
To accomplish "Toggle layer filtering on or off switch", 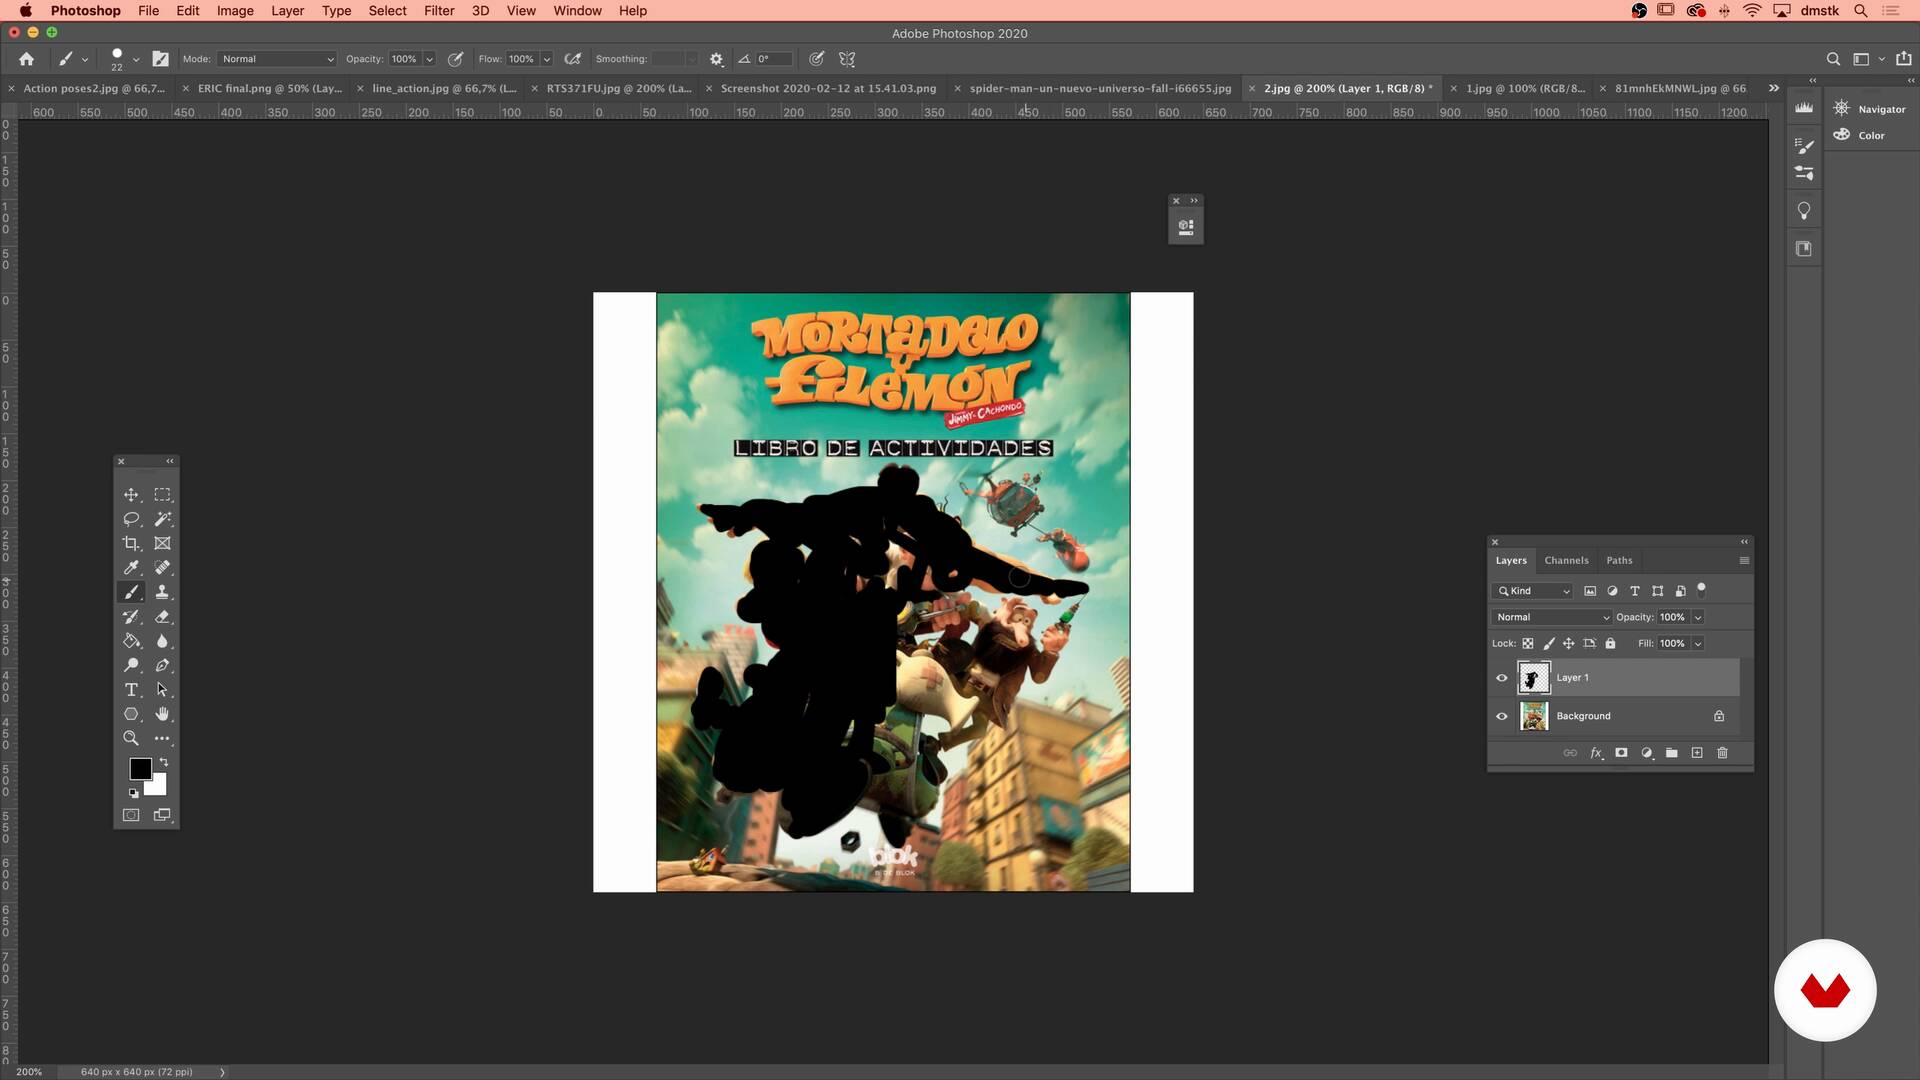I will click(1701, 590).
